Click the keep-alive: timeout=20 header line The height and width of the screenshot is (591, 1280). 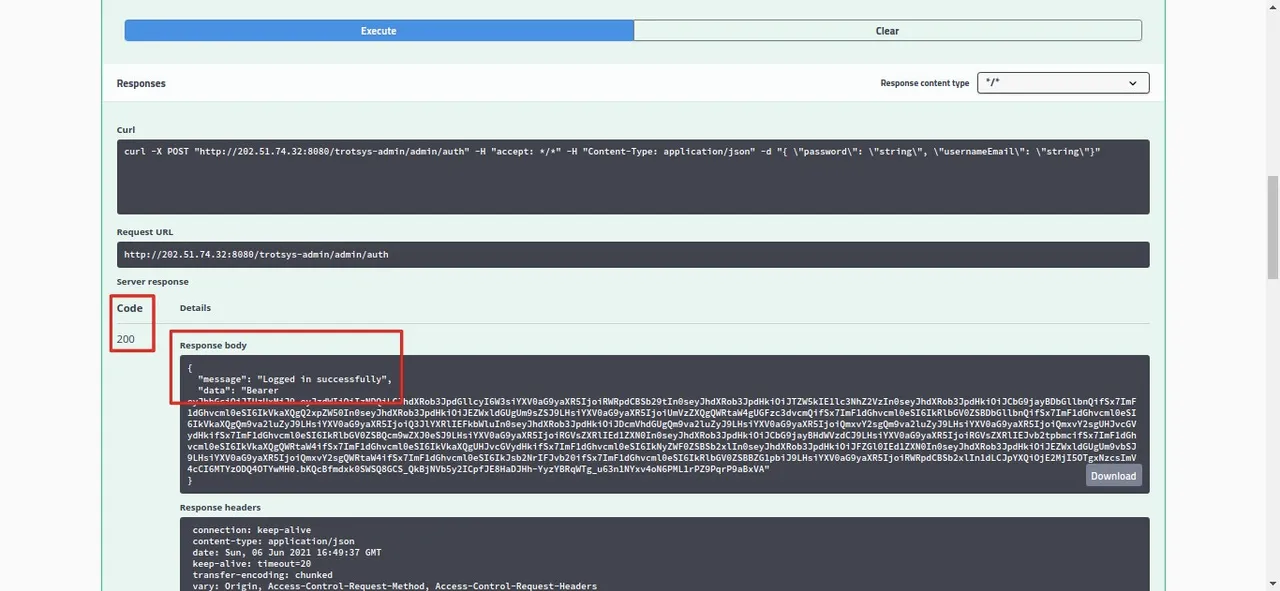click(x=252, y=564)
